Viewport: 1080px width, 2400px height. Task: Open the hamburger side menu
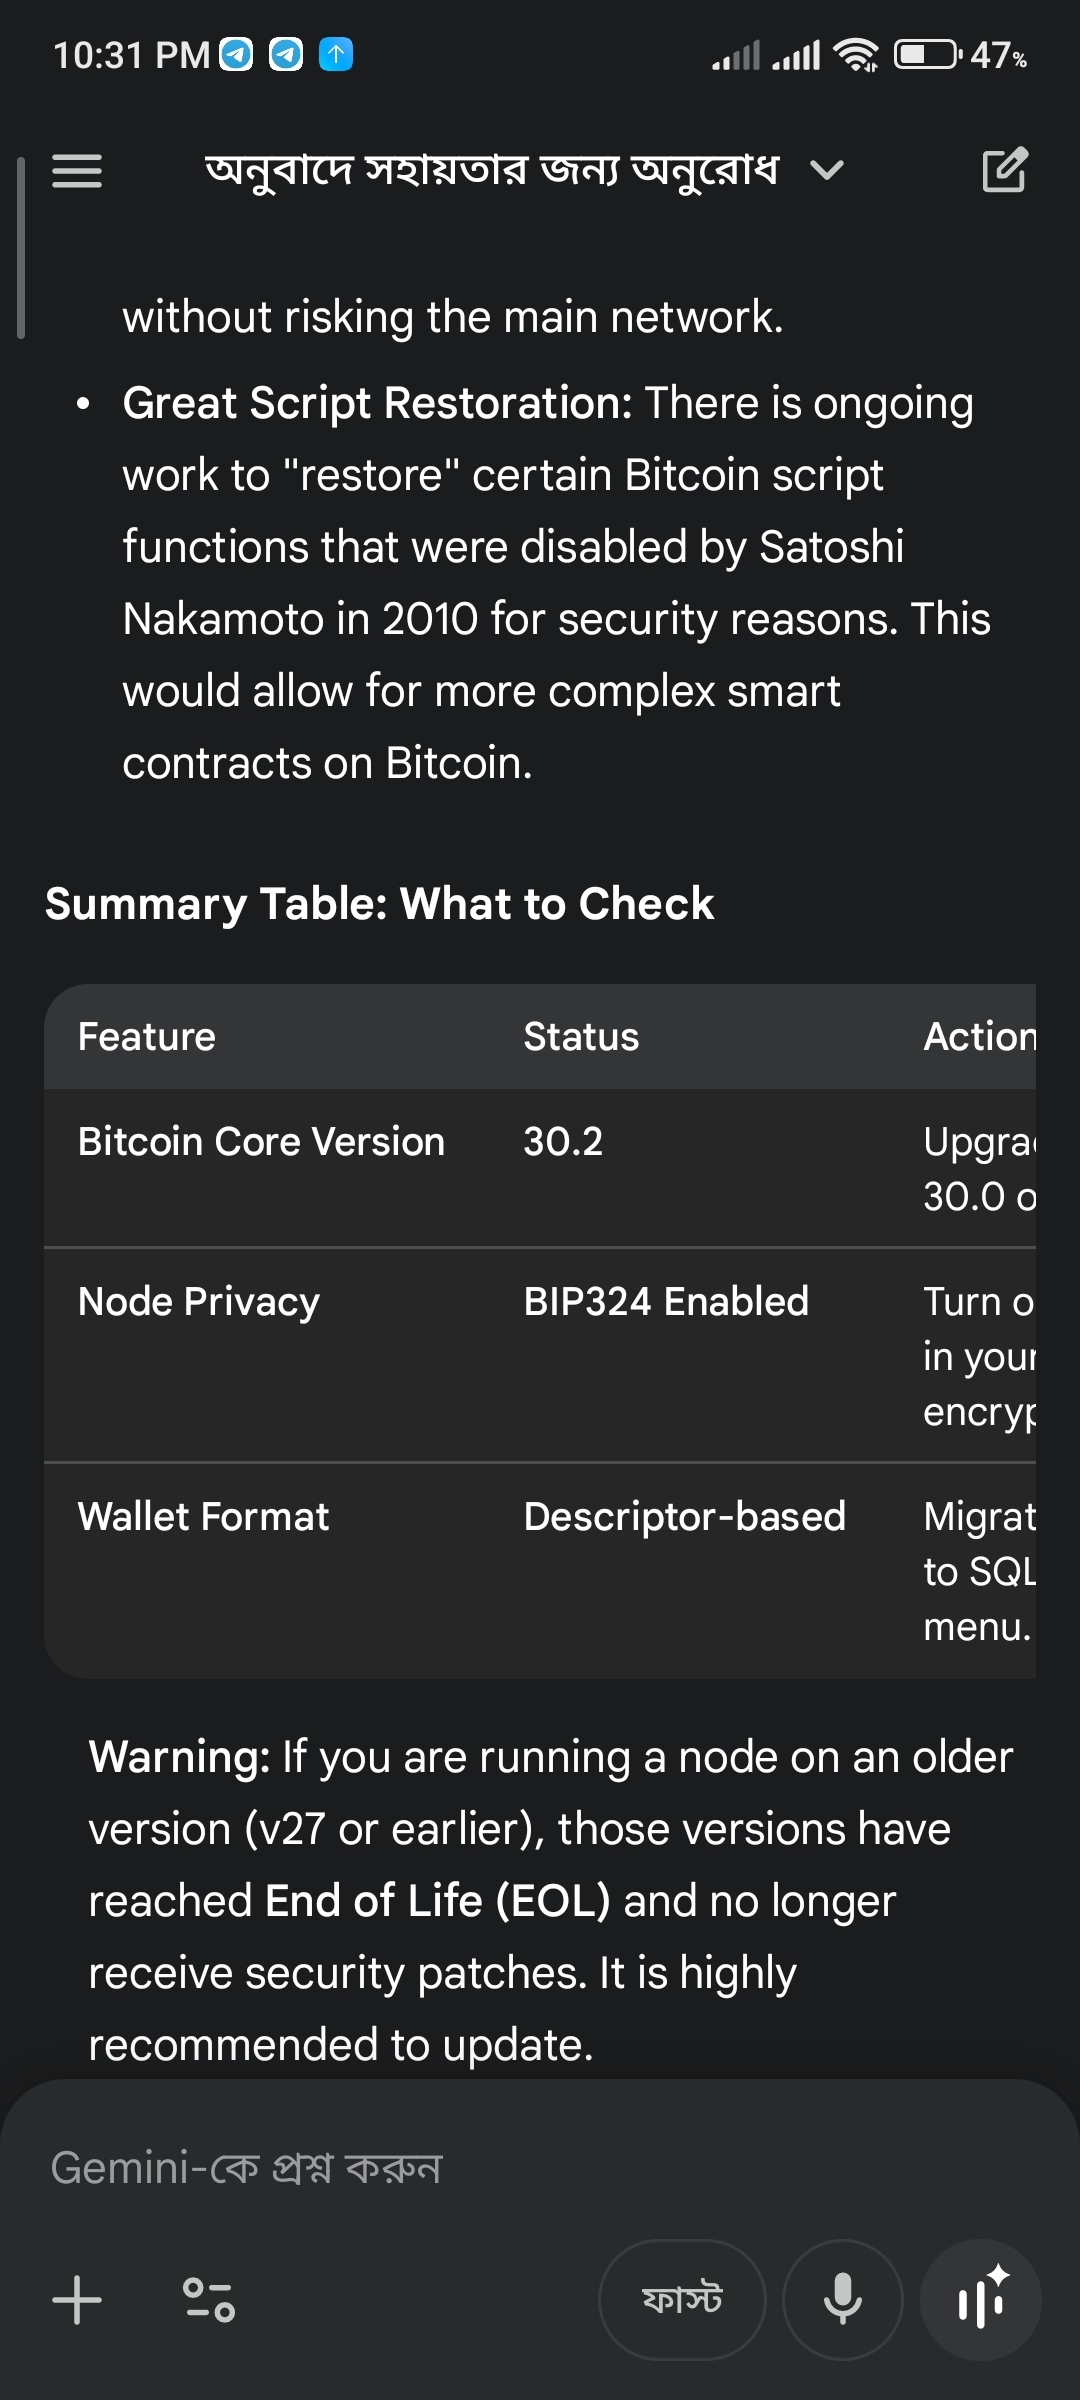pyautogui.click(x=77, y=171)
